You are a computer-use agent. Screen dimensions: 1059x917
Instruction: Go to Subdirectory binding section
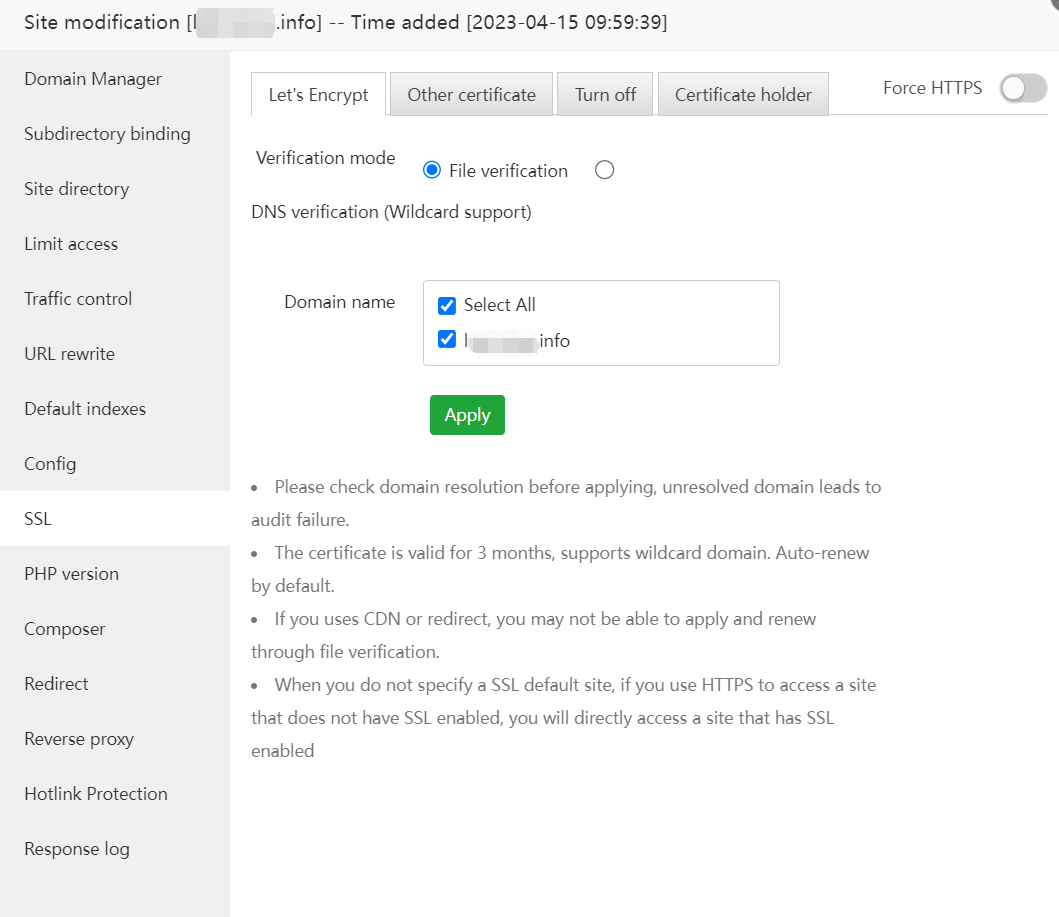(107, 134)
